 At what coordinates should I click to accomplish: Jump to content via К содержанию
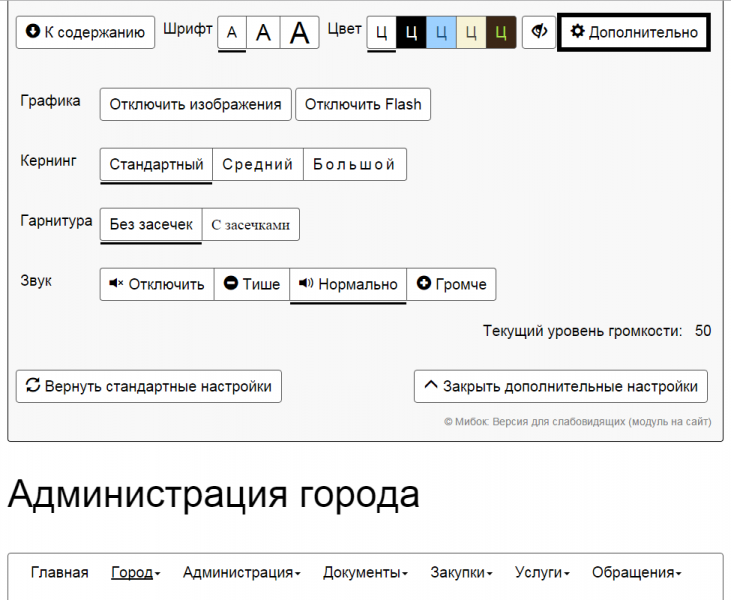[x=86, y=32]
